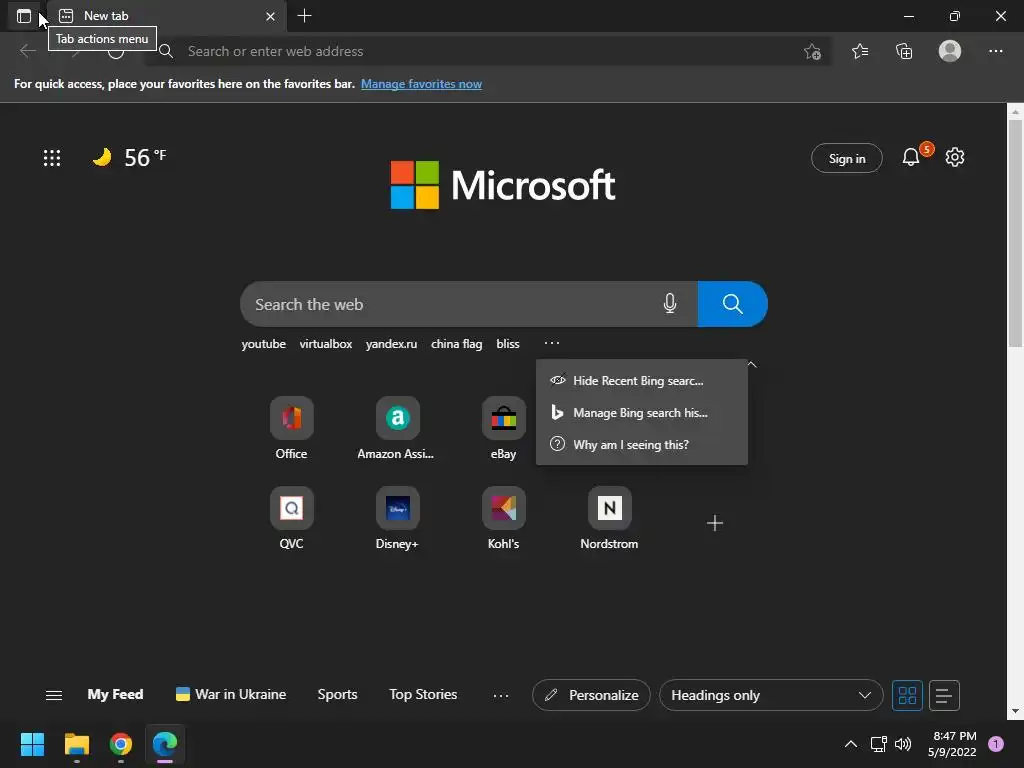Image resolution: width=1024 pixels, height=768 pixels.
Task: Toggle the recent searches more options dots
Action: tap(552, 343)
